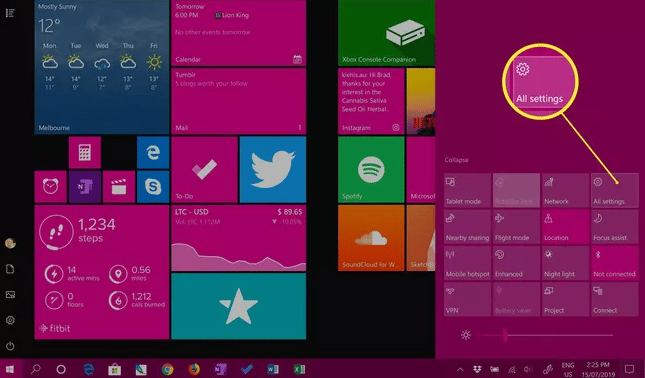
Task: Toggle Night light quick action
Action: [565, 263]
